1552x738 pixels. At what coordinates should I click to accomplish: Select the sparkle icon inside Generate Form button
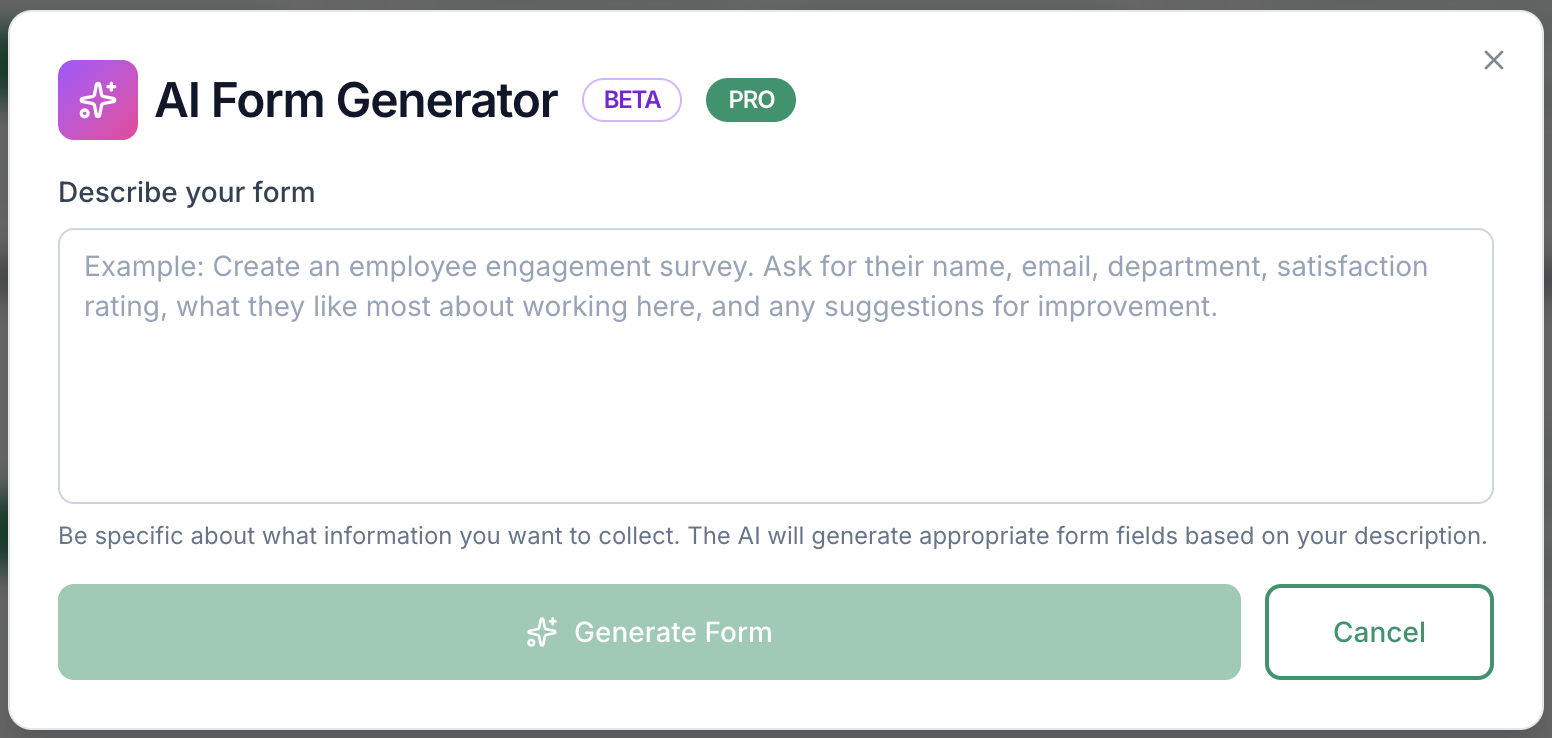tap(541, 632)
